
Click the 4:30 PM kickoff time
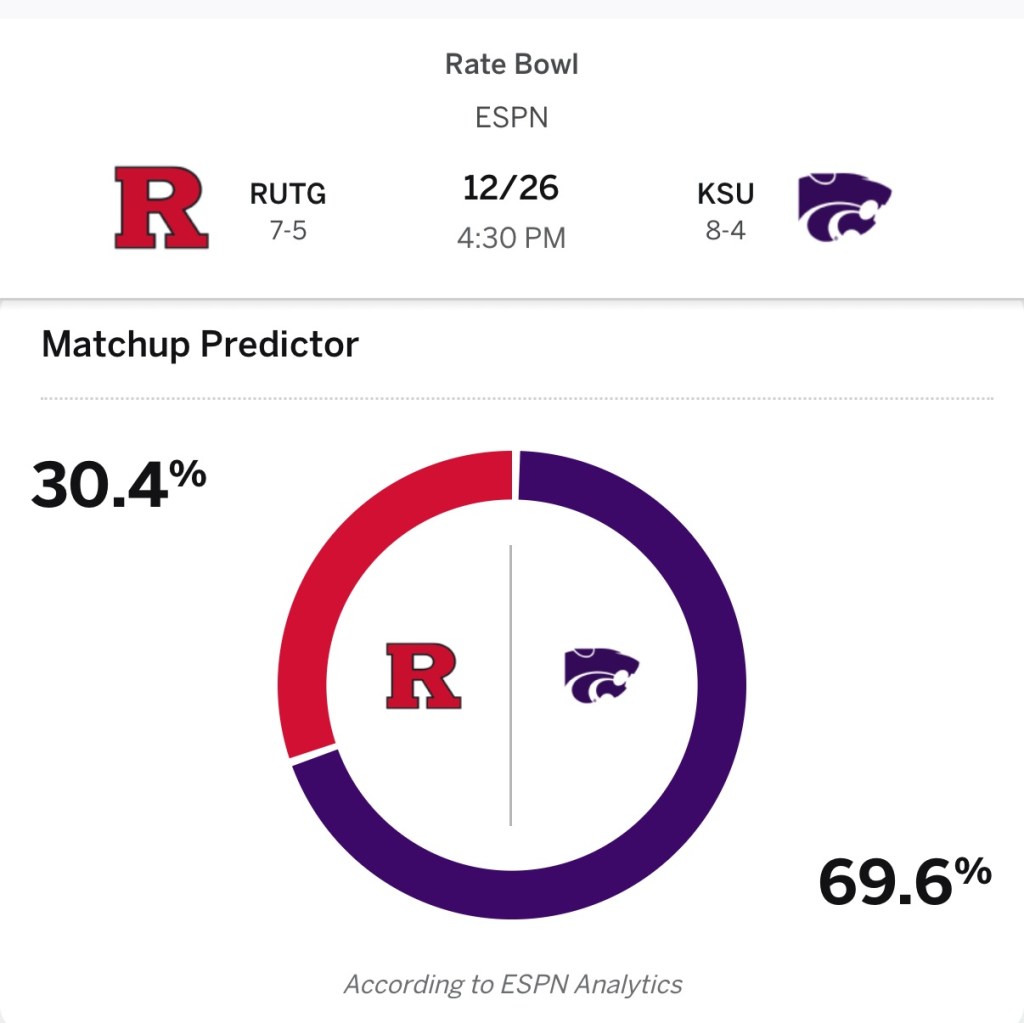(511, 239)
